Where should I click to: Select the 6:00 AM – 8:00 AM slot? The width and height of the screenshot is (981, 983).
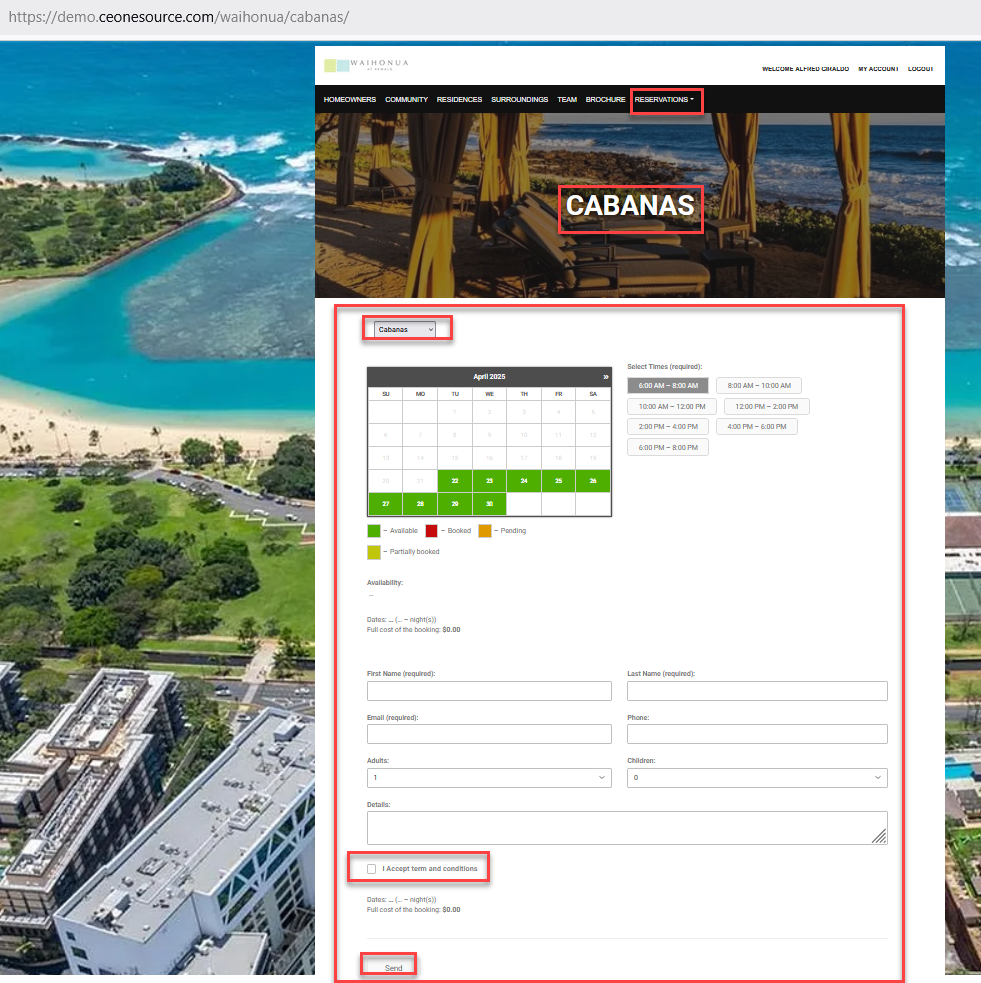click(668, 386)
